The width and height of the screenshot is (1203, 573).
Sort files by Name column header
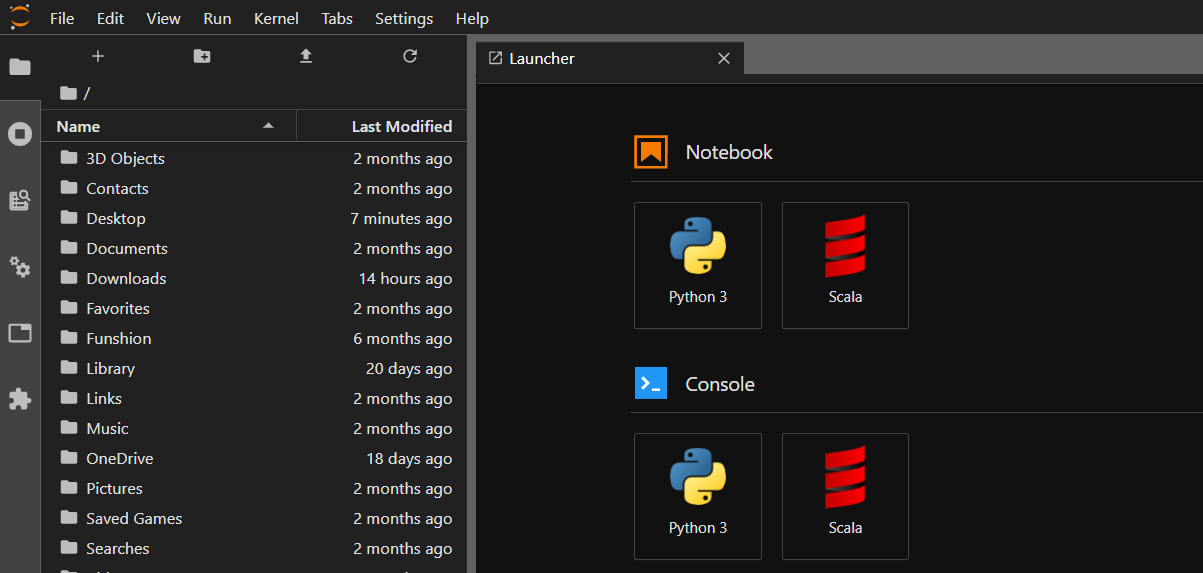pos(168,126)
